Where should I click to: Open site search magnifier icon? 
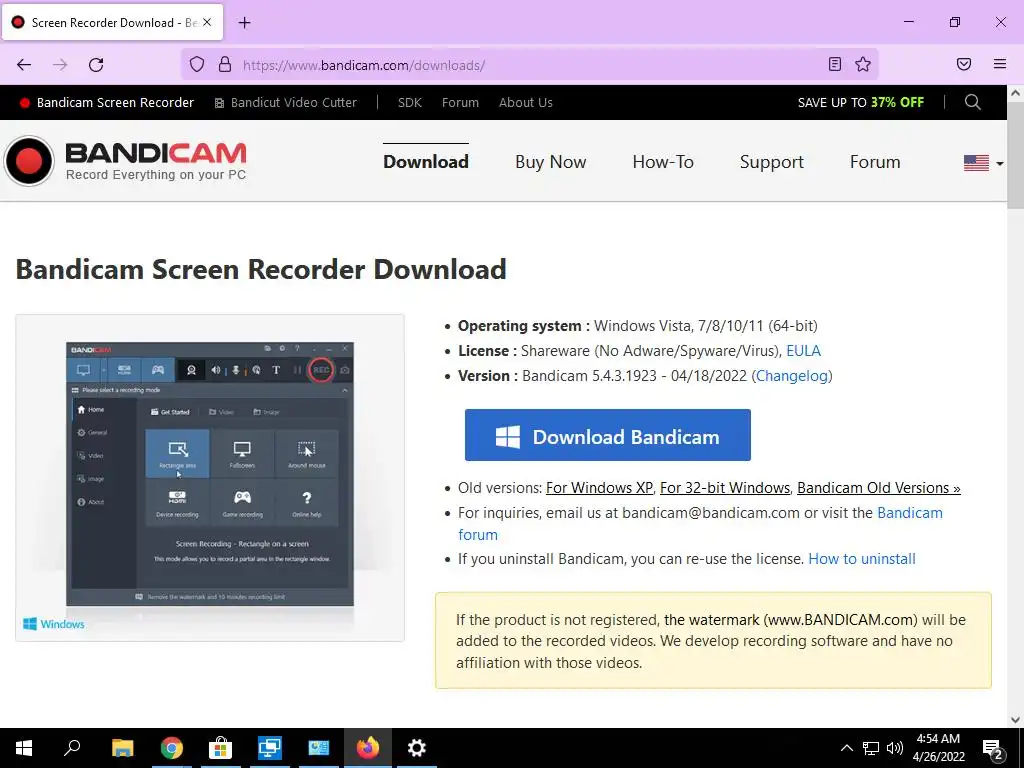(x=972, y=103)
